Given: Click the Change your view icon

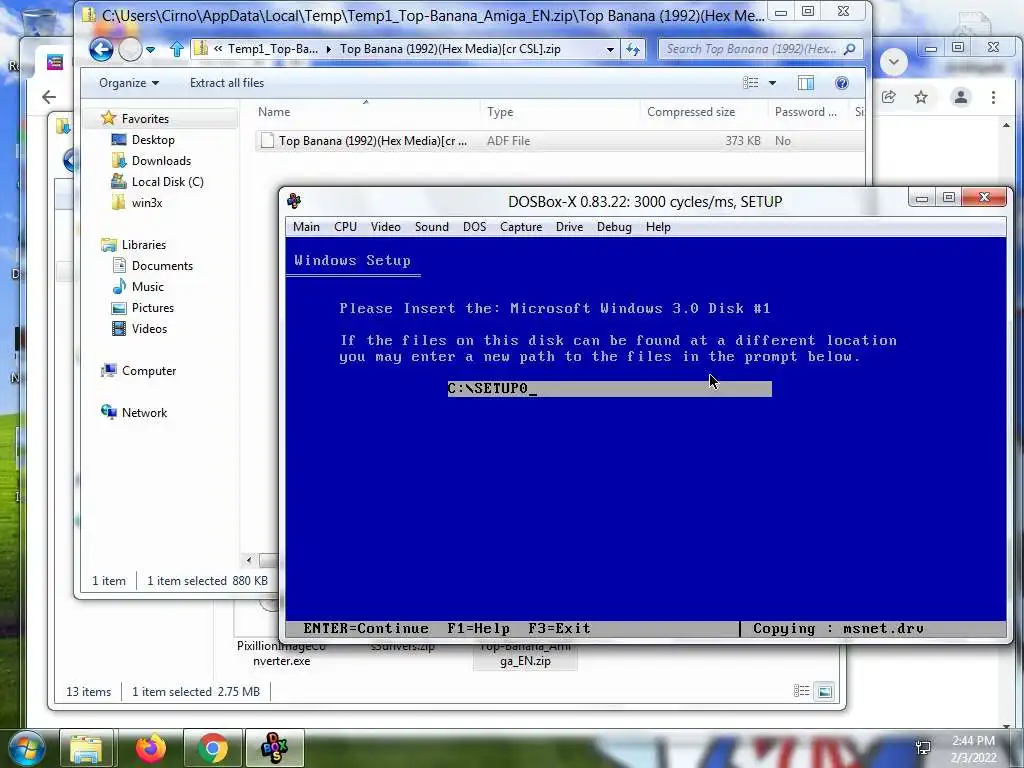Looking at the screenshot, I should pyautogui.click(x=751, y=83).
